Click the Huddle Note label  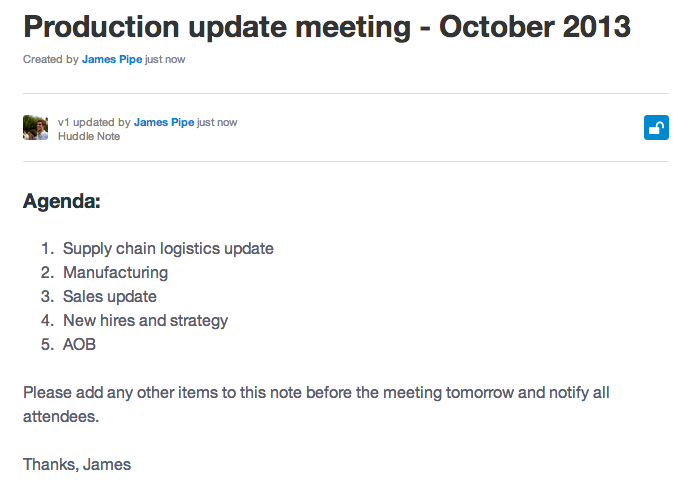(89, 137)
